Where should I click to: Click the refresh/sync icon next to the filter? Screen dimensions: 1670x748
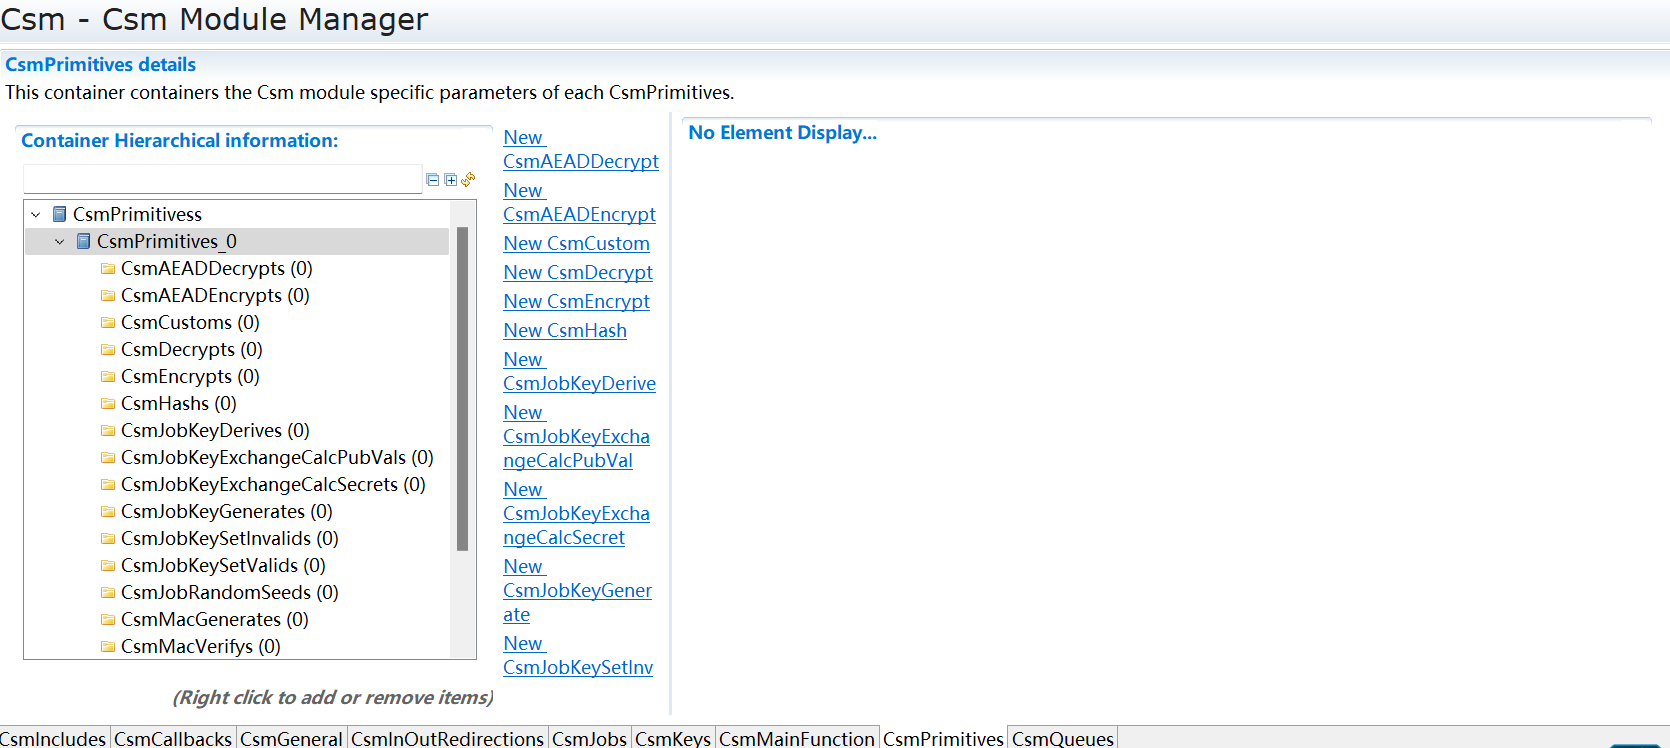pyautogui.click(x=468, y=180)
